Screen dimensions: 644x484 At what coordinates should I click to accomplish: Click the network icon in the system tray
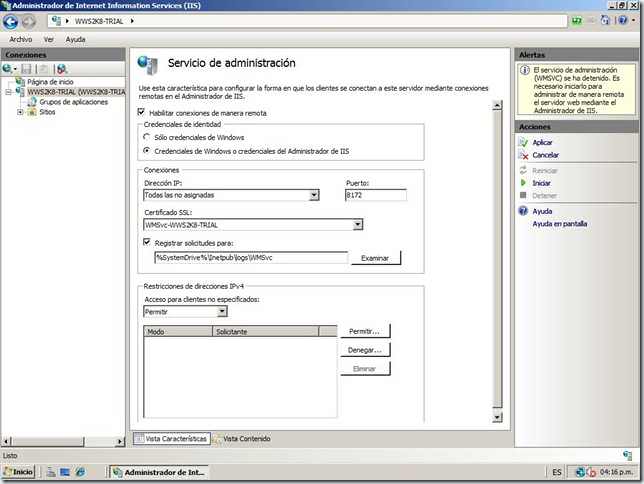[580, 472]
